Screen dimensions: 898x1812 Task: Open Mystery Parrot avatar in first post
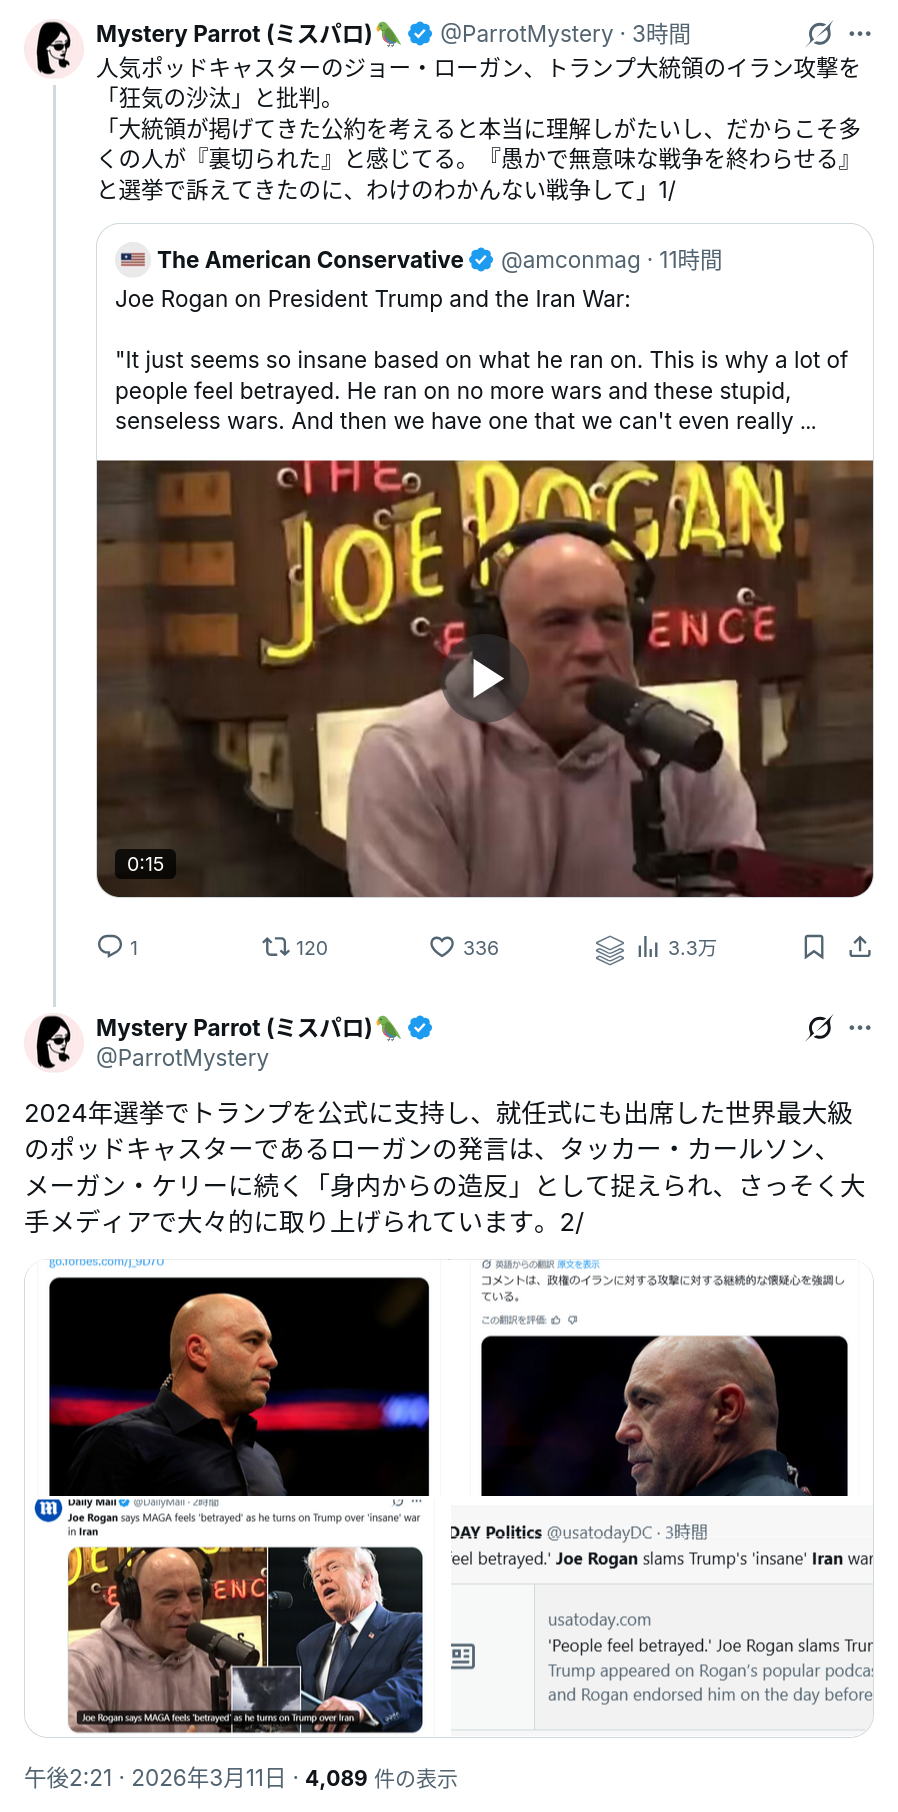tap(53, 47)
